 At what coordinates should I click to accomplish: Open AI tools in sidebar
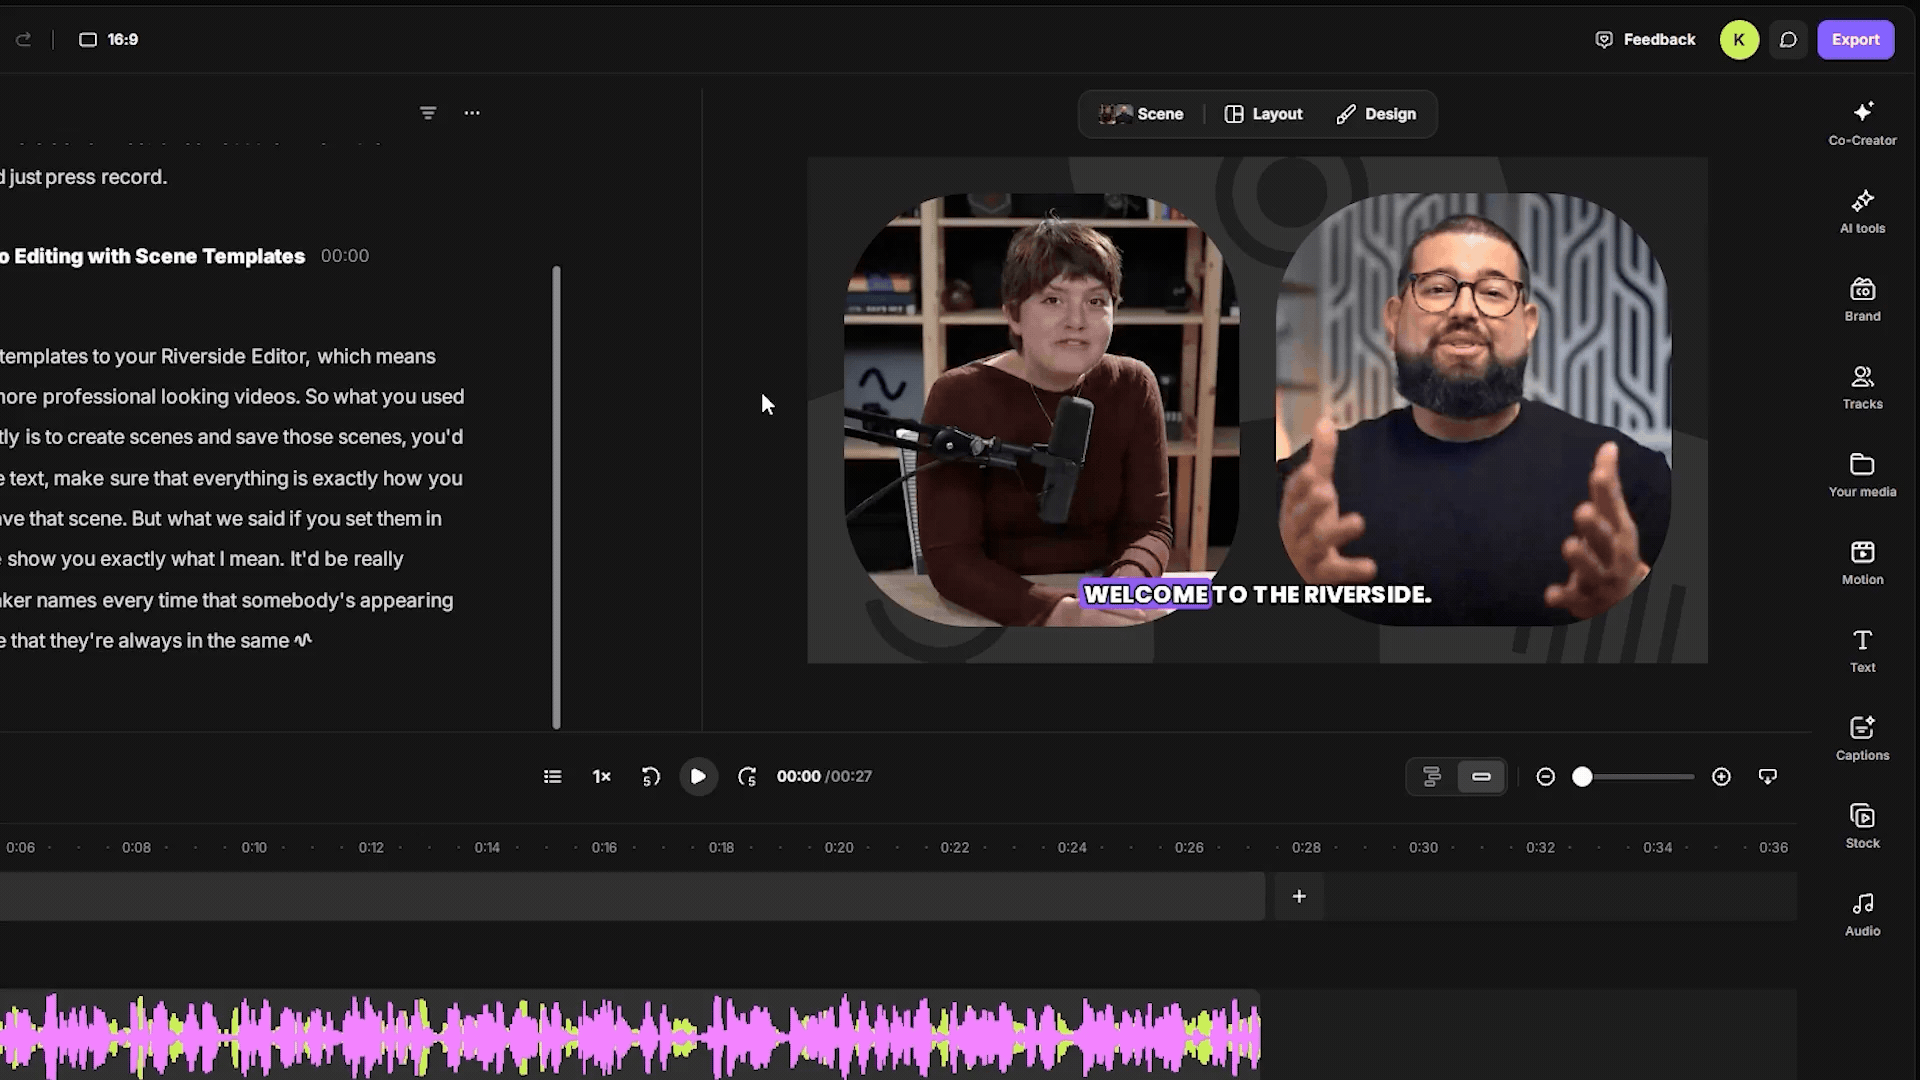click(1862, 212)
